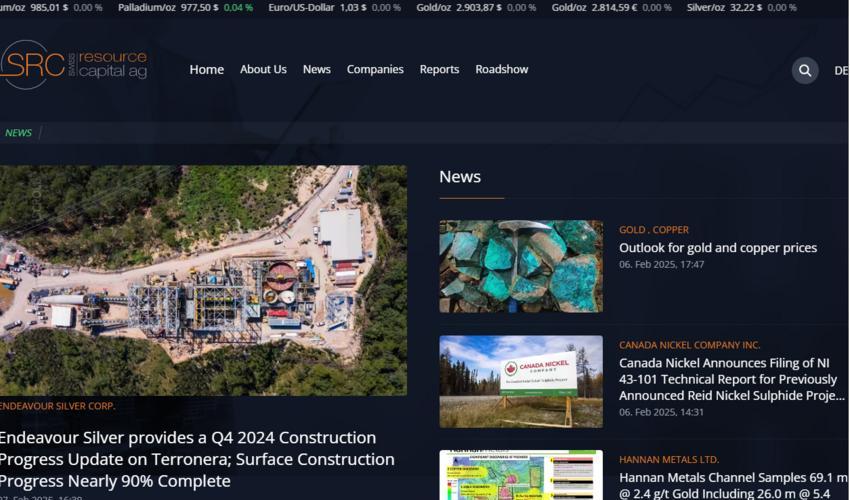850x500 pixels.
Task: Click the Silver/oz 32,22 $ ticker entry
Action: click(742, 8)
